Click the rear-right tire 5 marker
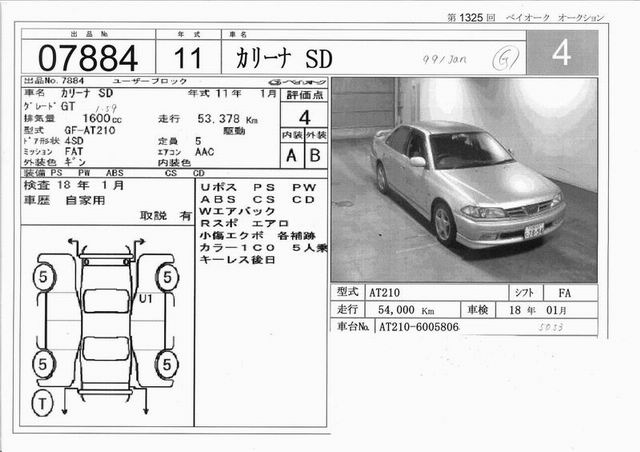This screenshot has height=452, width=640. 167,364
